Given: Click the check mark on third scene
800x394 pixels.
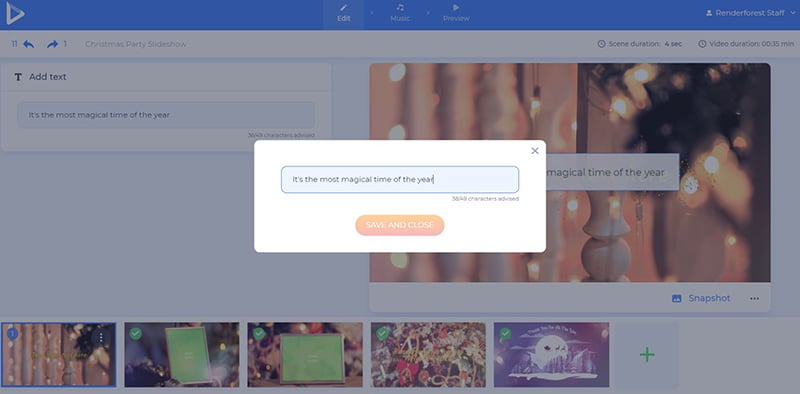Looking at the screenshot, I should [x=259, y=334].
